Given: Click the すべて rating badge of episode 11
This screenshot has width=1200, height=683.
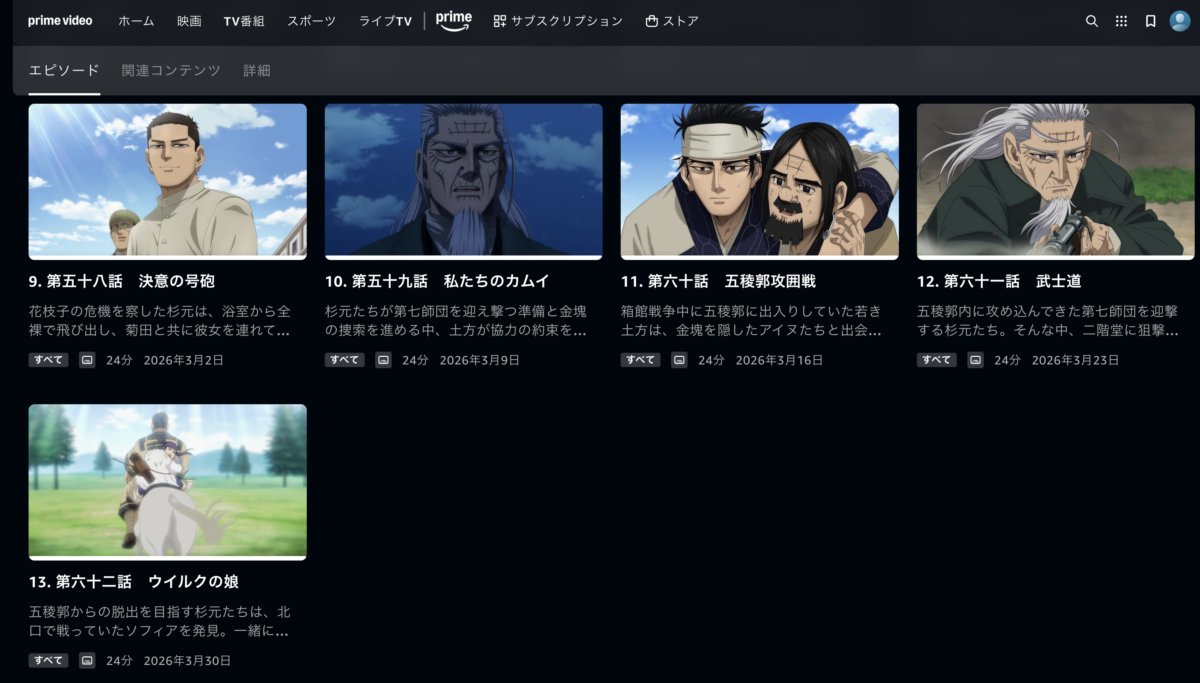Looking at the screenshot, I should pyautogui.click(x=640, y=360).
